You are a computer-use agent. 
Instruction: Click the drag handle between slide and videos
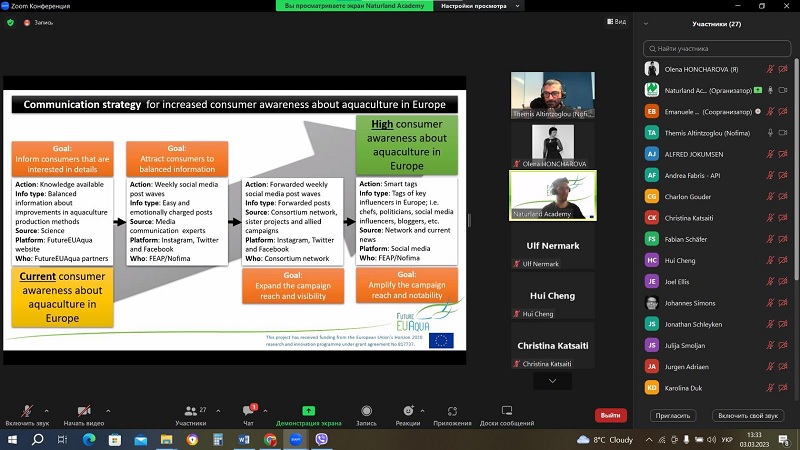[x=469, y=220]
